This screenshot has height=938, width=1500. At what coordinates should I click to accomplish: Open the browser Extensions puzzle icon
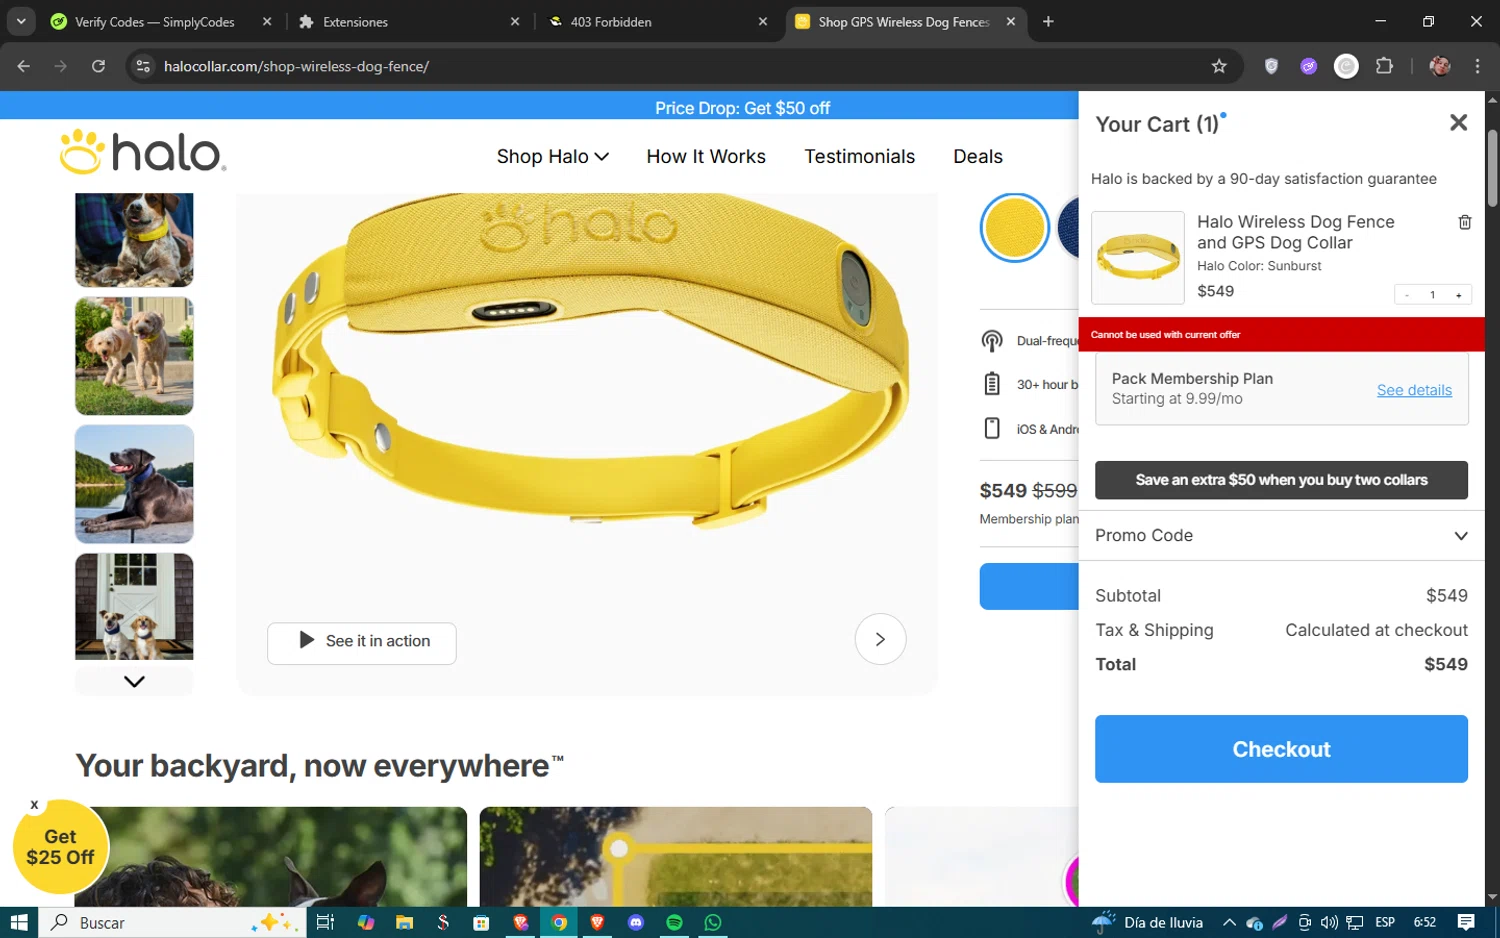click(1384, 66)
